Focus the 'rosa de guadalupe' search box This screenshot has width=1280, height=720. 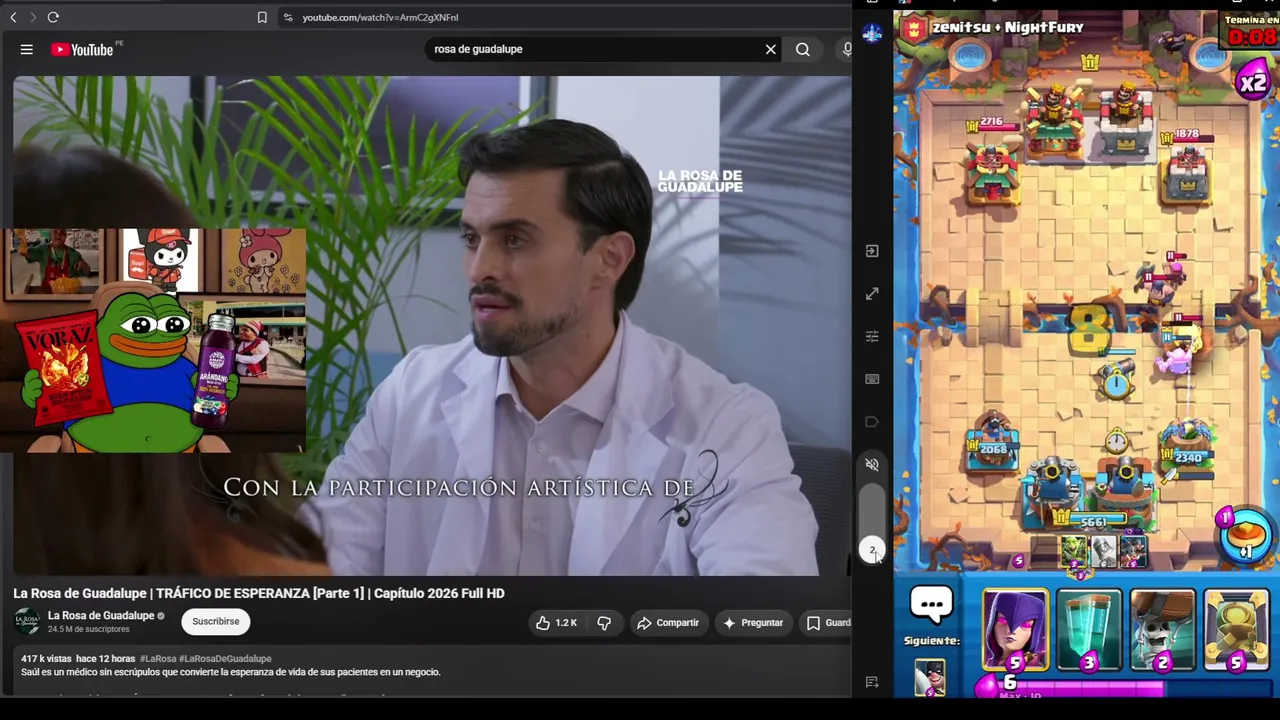595,49
